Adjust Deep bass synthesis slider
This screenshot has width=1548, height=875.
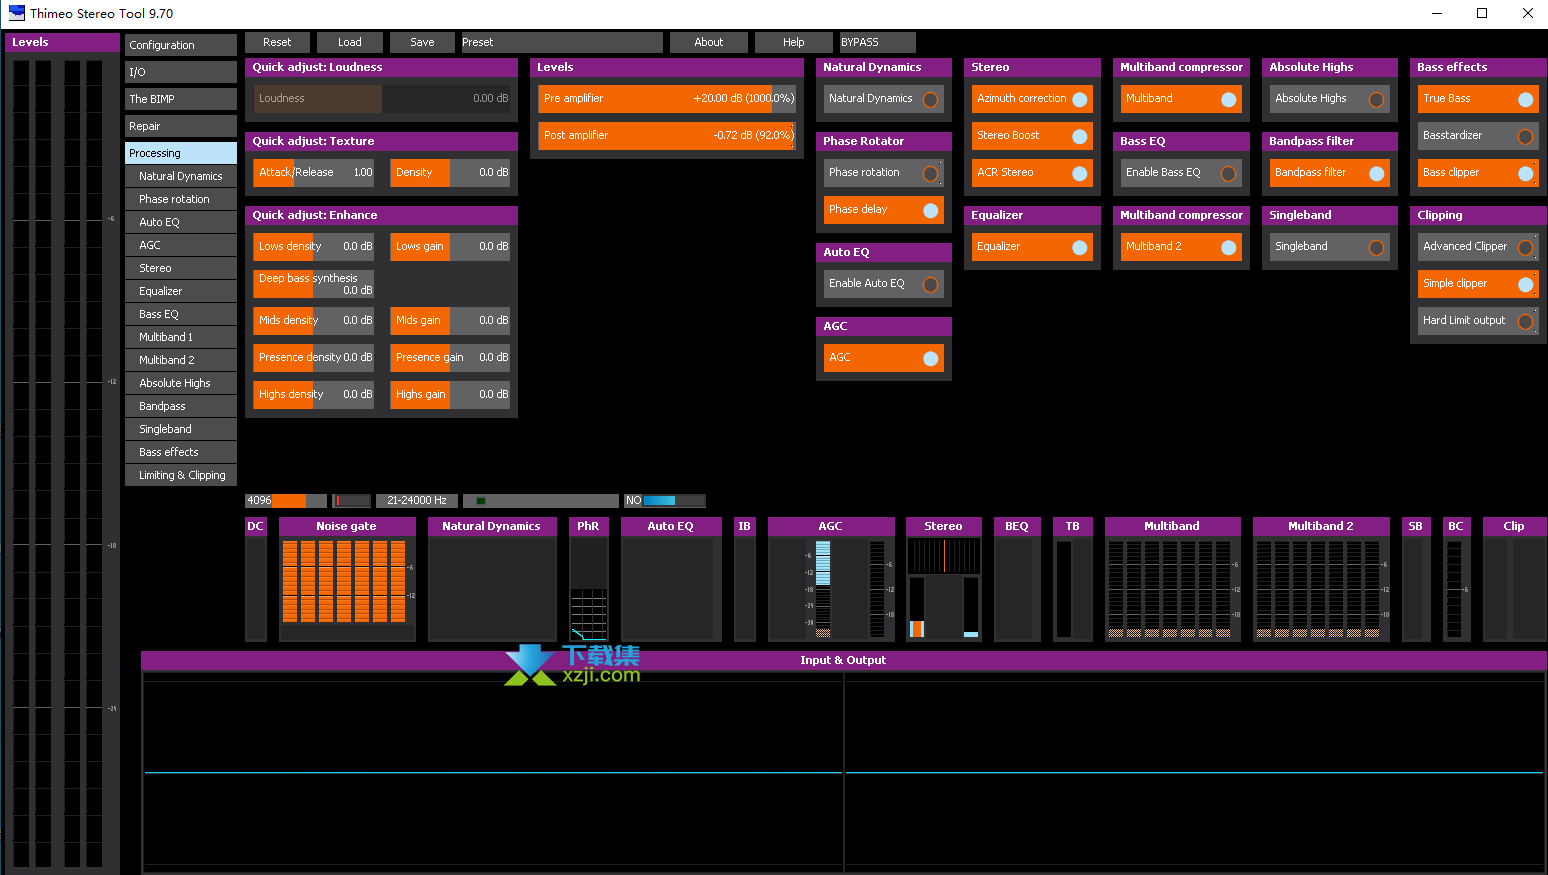point(314,284)
